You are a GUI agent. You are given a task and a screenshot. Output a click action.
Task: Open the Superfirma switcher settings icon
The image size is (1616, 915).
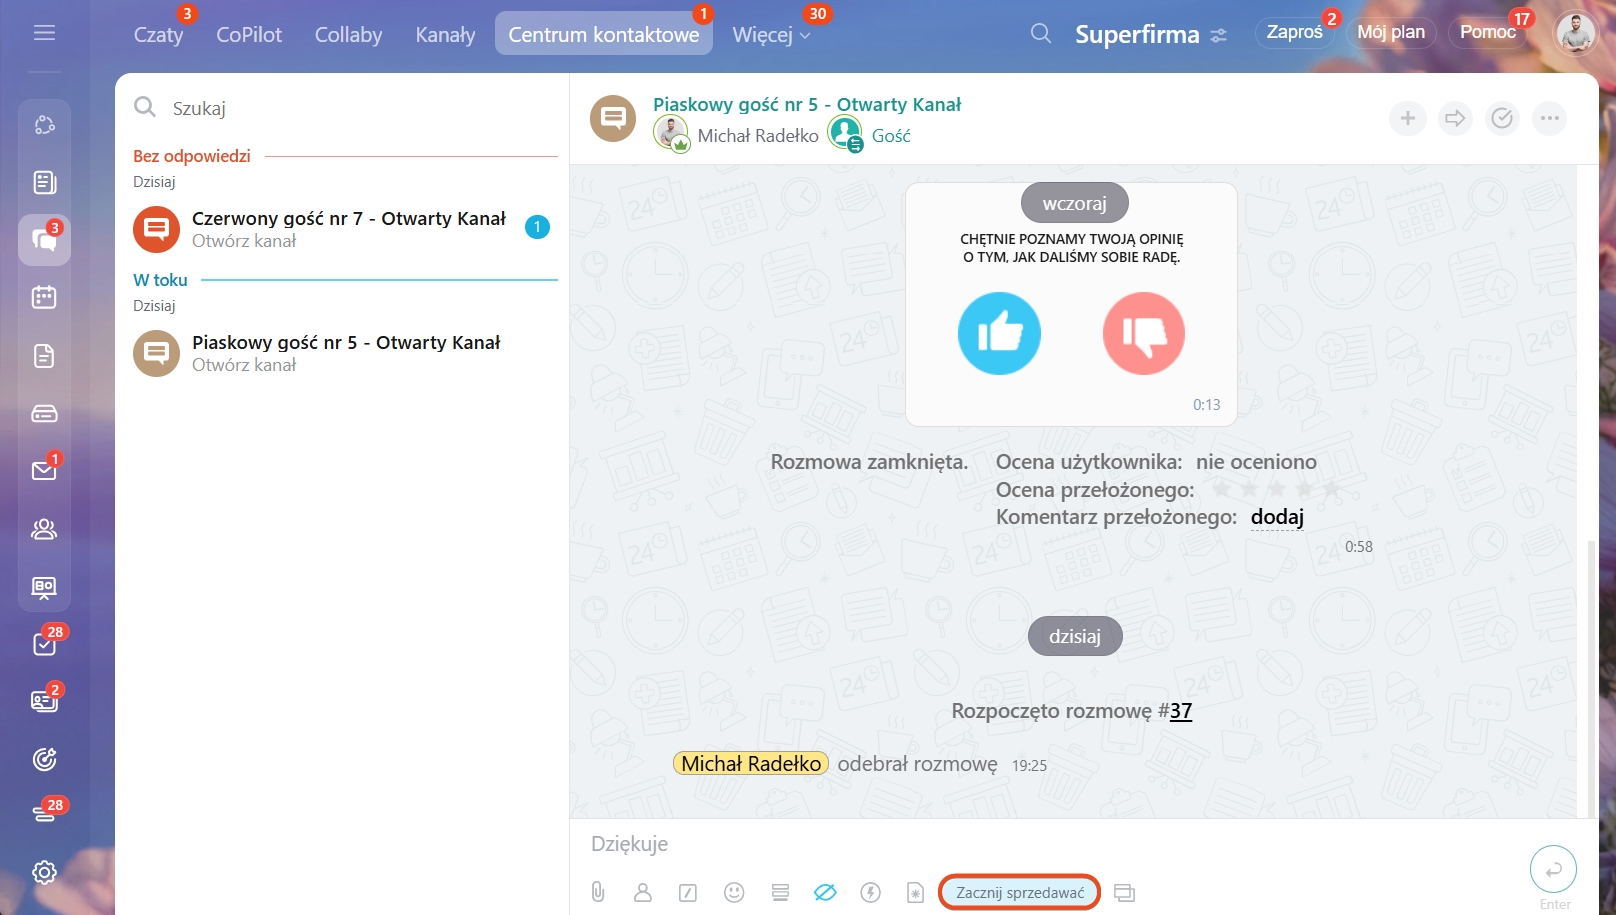click(x=1218, y=35)
